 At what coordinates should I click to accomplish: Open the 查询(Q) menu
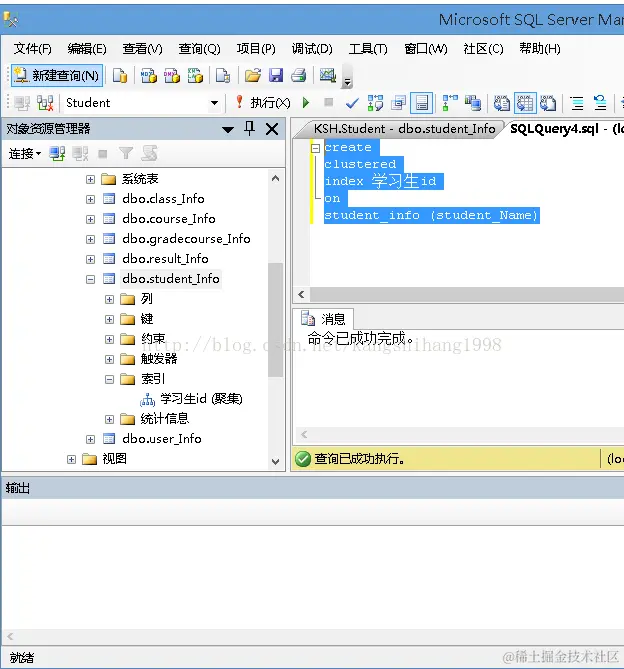[199, 49]
